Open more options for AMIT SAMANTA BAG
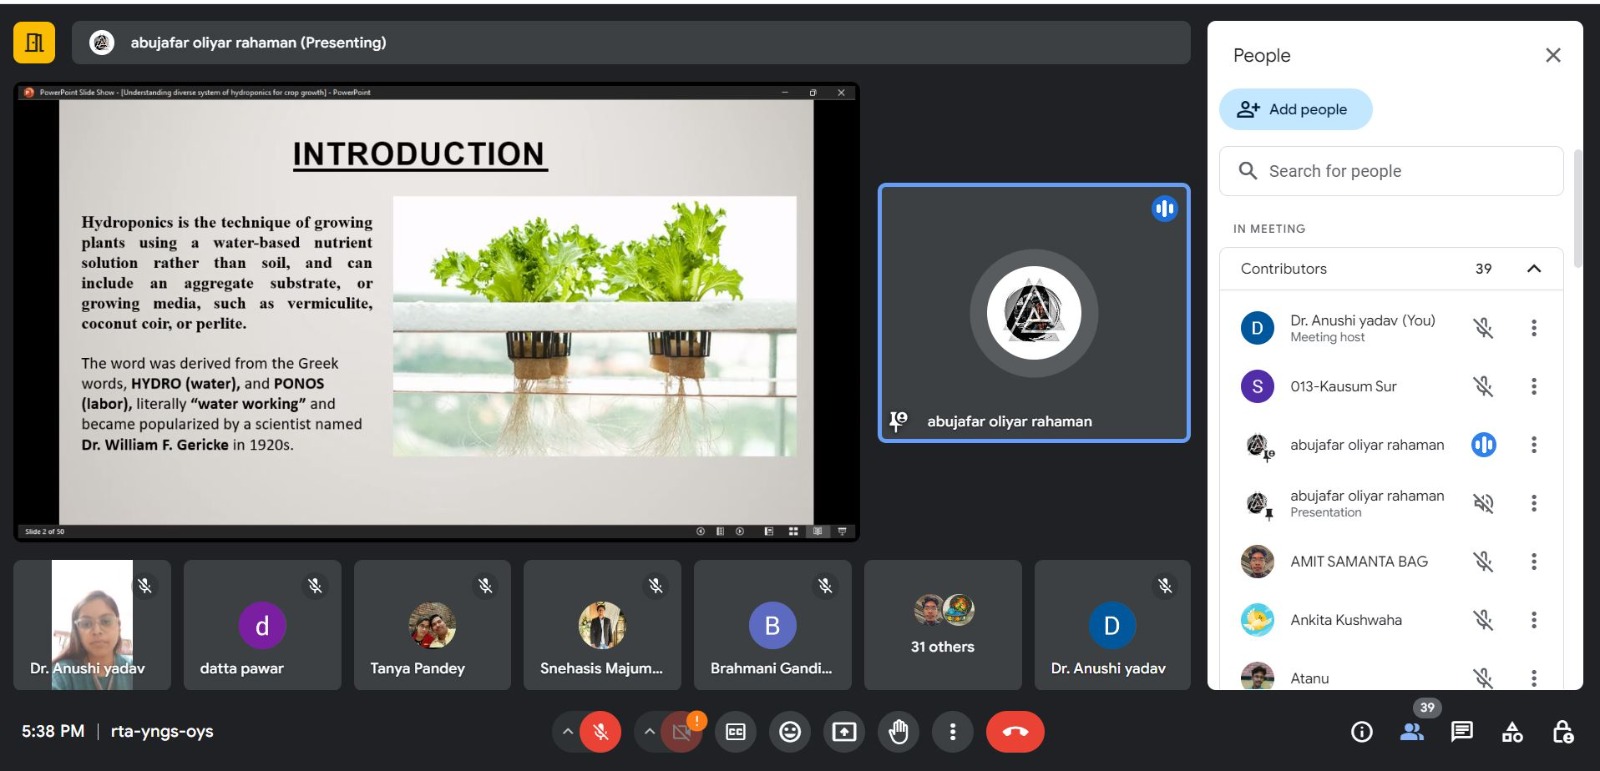1600x771 pixels. (x=1533, y=562)
